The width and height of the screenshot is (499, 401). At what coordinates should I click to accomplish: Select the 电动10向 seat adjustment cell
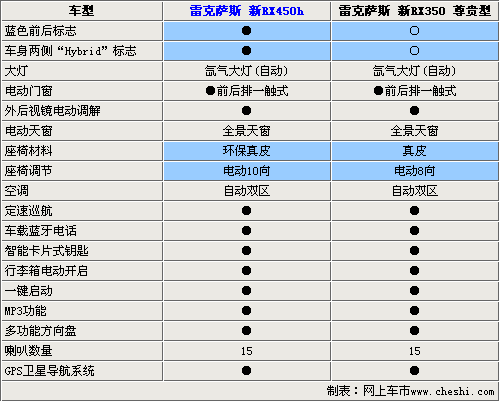point(247,171)
